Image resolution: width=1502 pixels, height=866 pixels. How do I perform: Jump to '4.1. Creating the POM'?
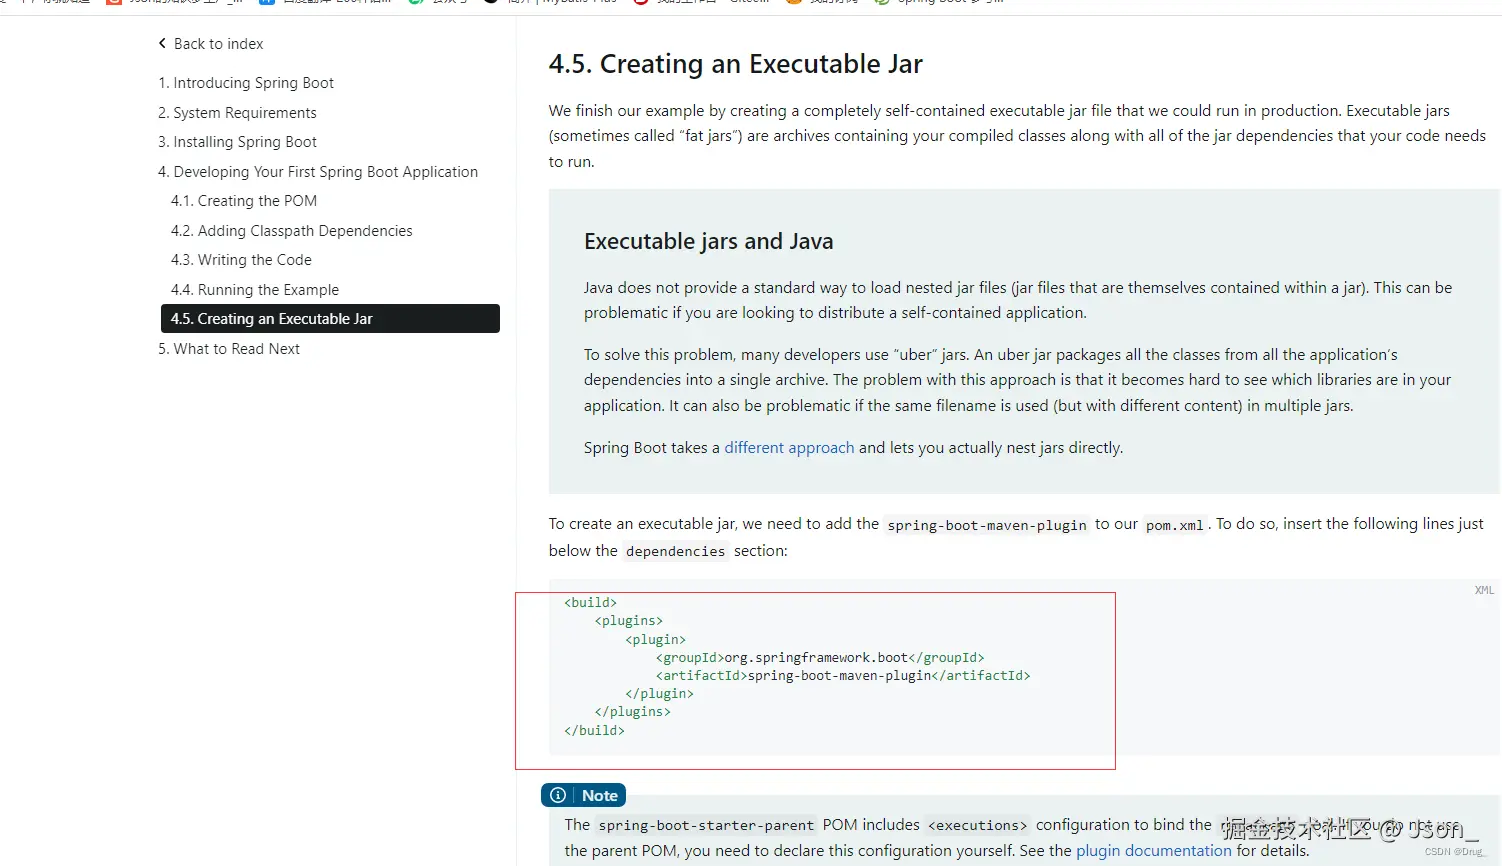click(x=244, y=201)
